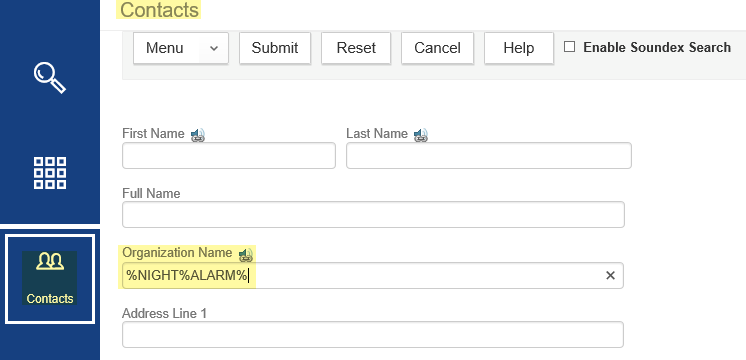Open Help for this page
The height and width of the screenshot is (360, 746).
tap(519, 48)
